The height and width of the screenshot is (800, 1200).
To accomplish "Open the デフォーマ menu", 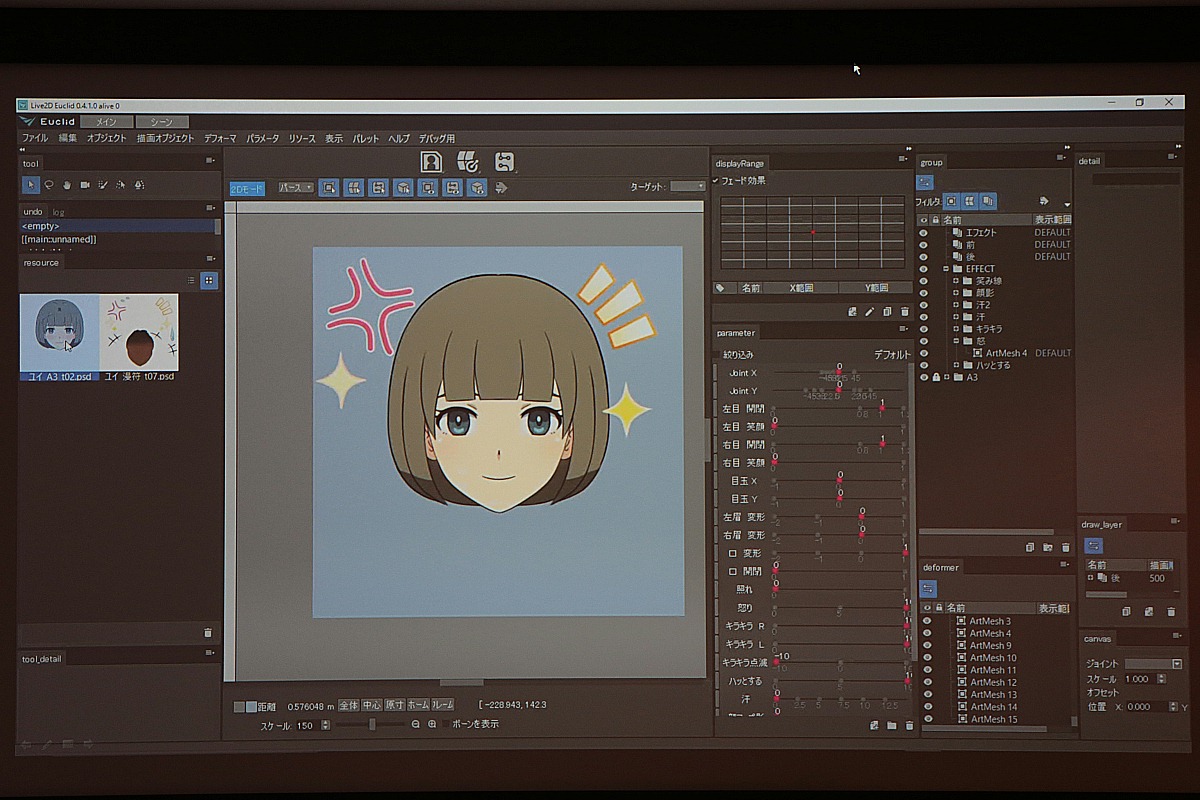I will 219,139.
